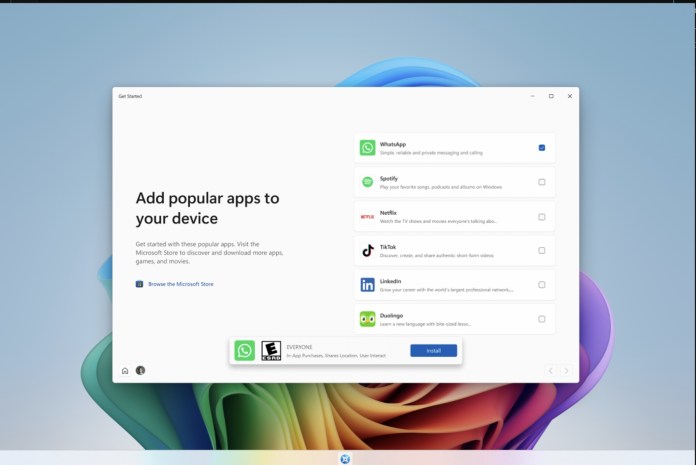
Task: Click the WhatsApp app name text
Action: (393, 144)
